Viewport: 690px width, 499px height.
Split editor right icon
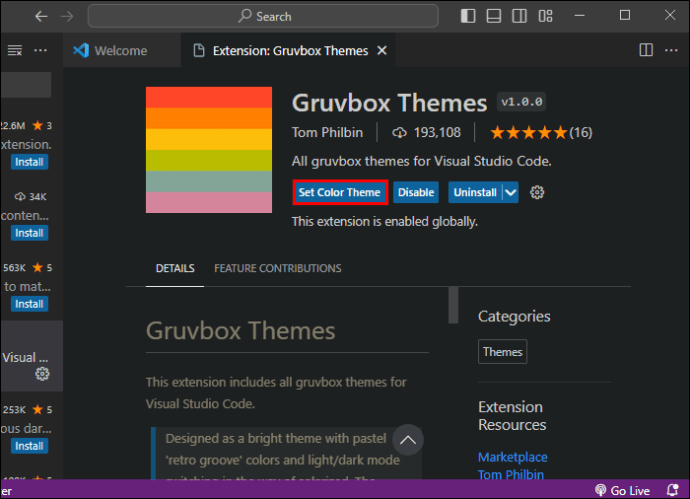click(646, 50)
